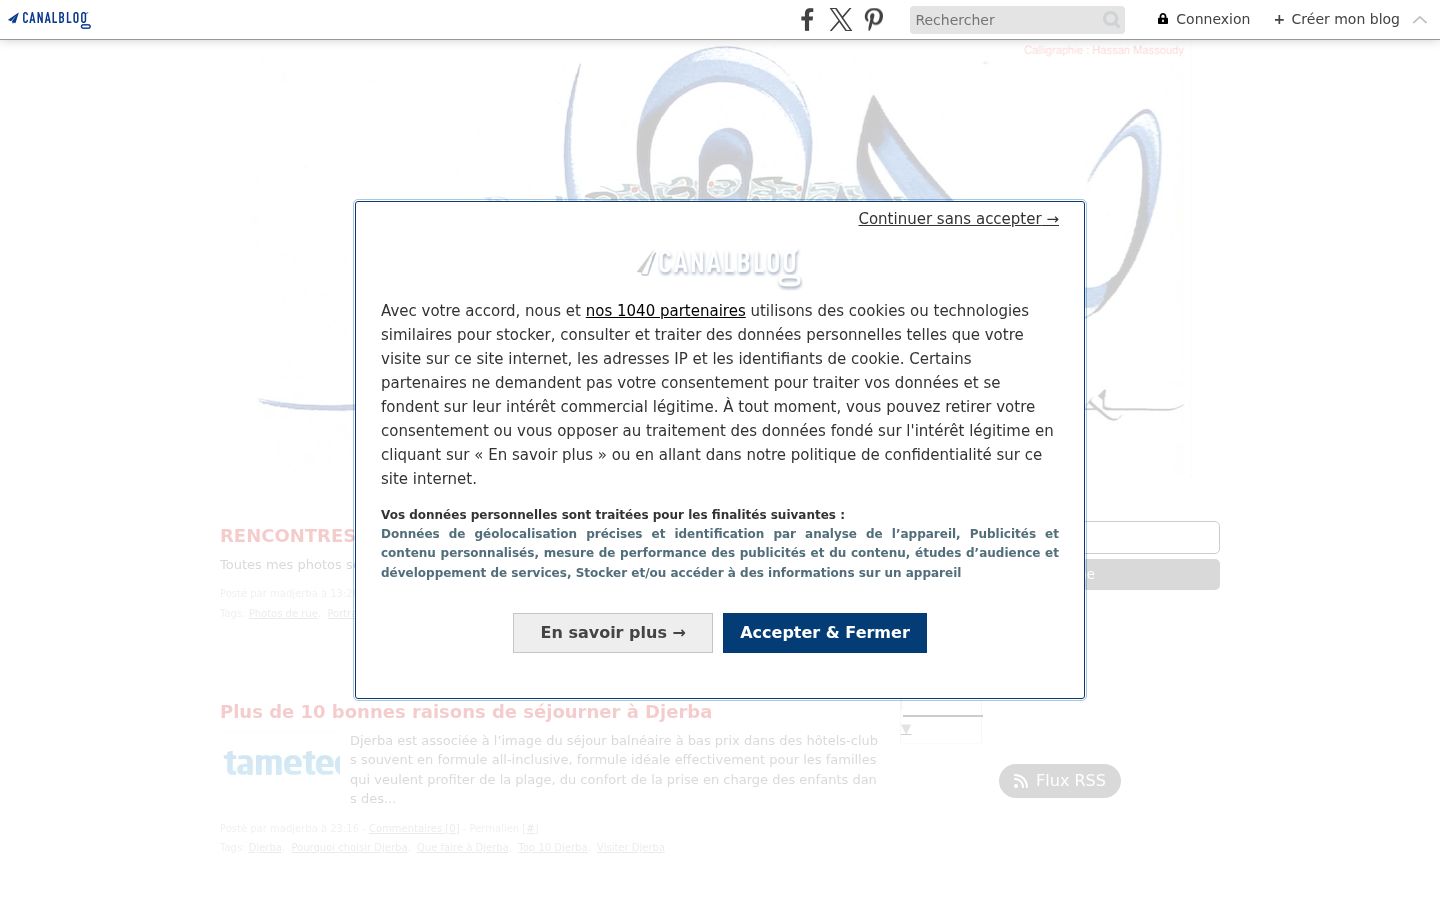Select tag Pourquoi choisir Djerba

(349, 848)
